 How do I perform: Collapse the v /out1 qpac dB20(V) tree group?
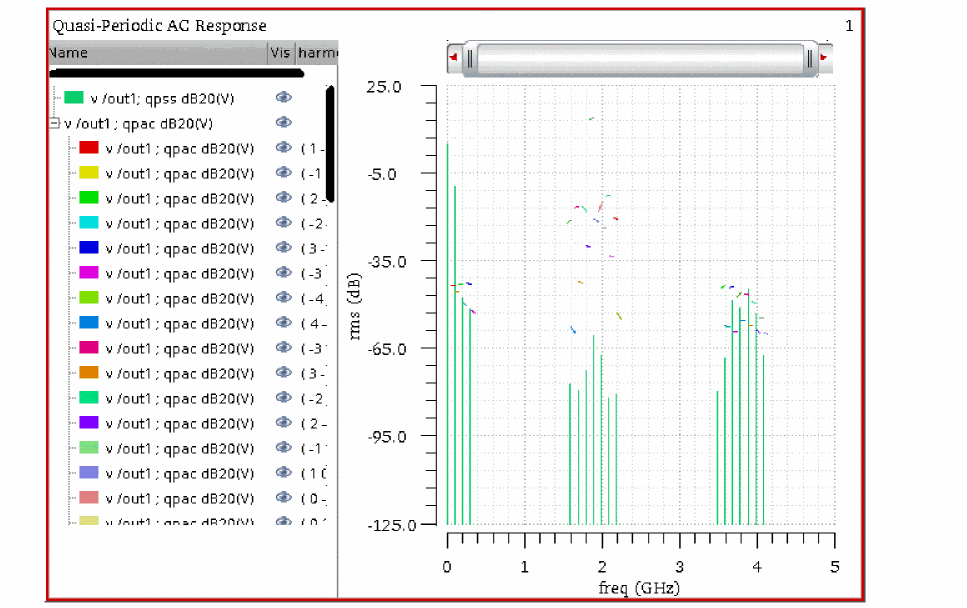[54, 123]
